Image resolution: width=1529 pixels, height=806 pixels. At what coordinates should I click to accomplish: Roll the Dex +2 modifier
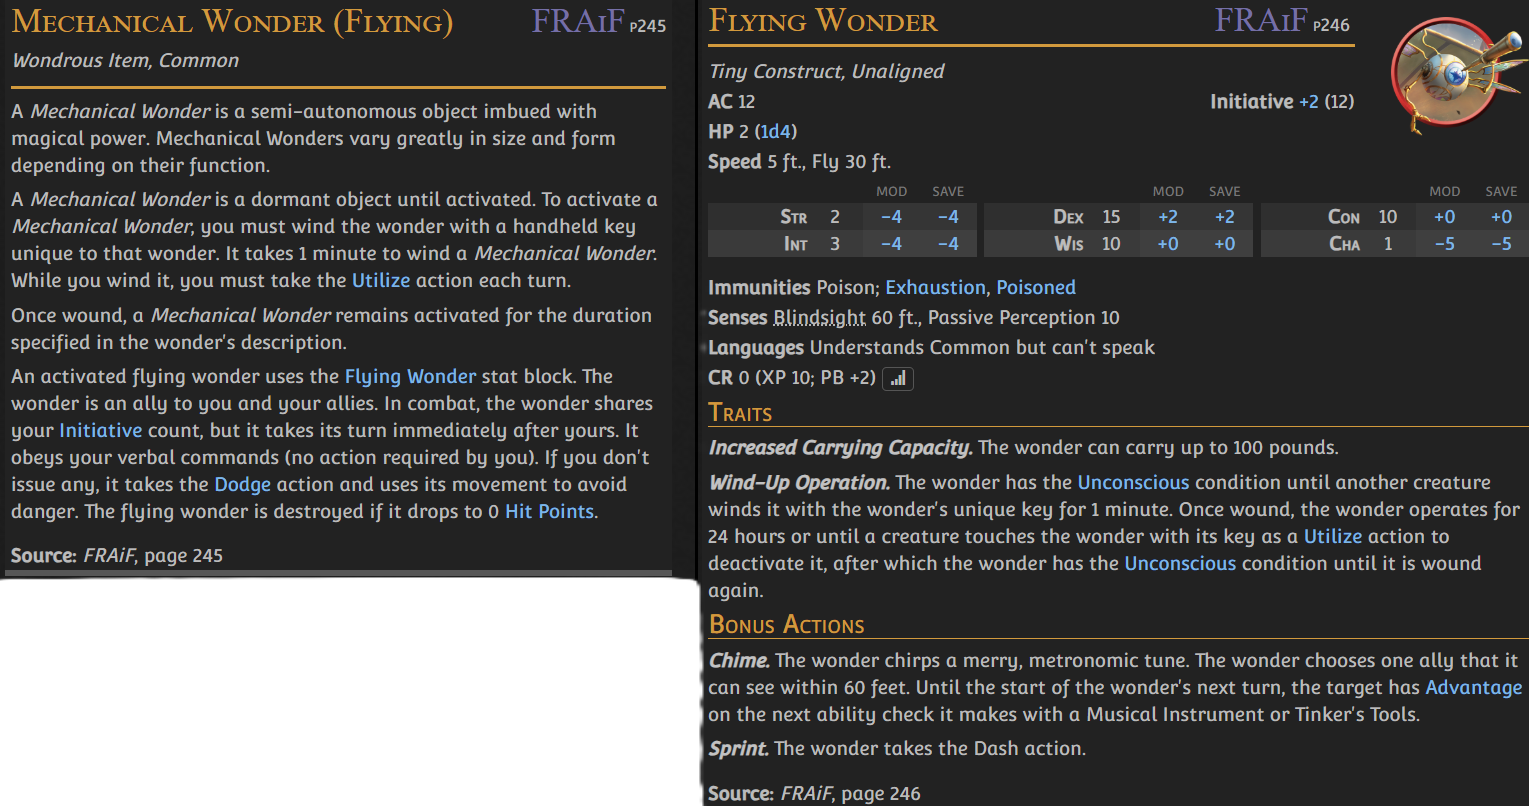(x=1167, y=217)
